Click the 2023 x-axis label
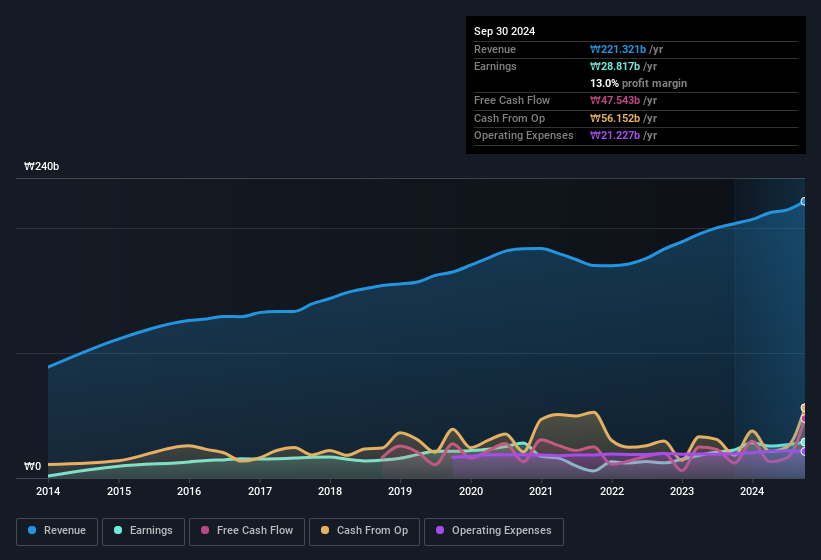The image size is (821, 560). 682,491
